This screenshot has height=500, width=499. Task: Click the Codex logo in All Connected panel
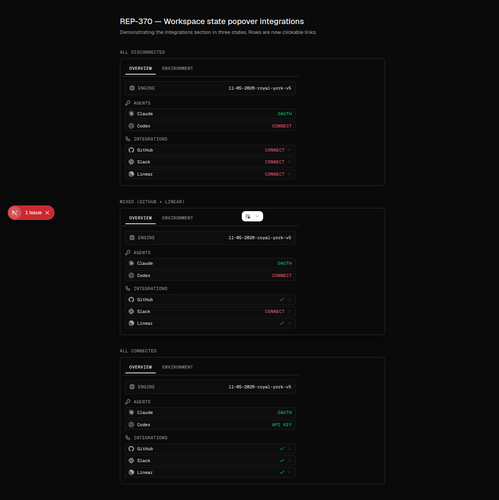click(131, 425)
